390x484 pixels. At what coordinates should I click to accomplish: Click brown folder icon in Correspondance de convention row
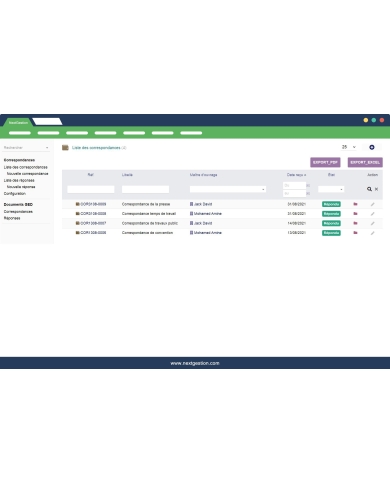(x=78, y=233)
